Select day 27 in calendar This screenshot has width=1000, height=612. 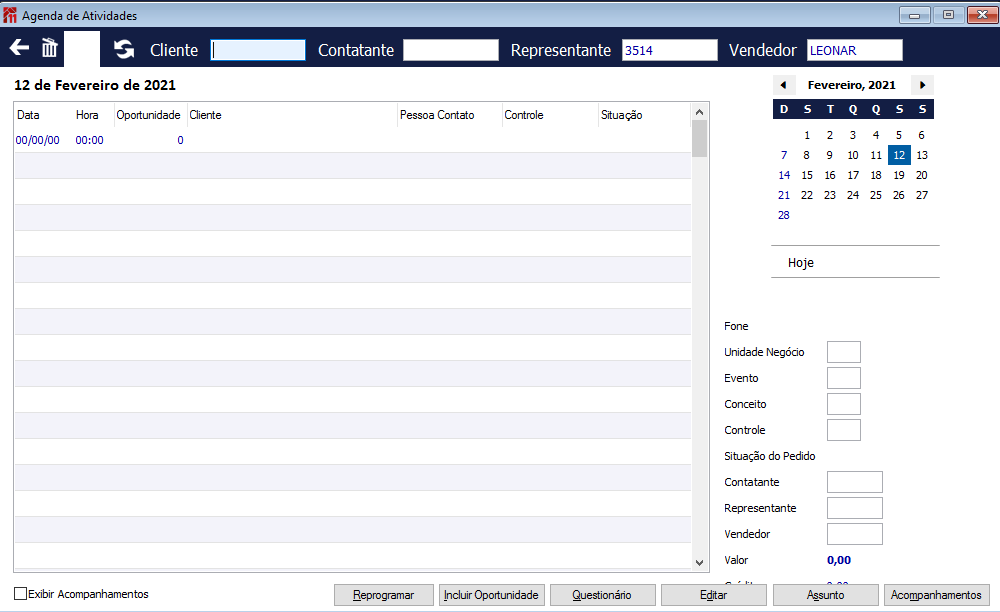click(x=922, y=195)
